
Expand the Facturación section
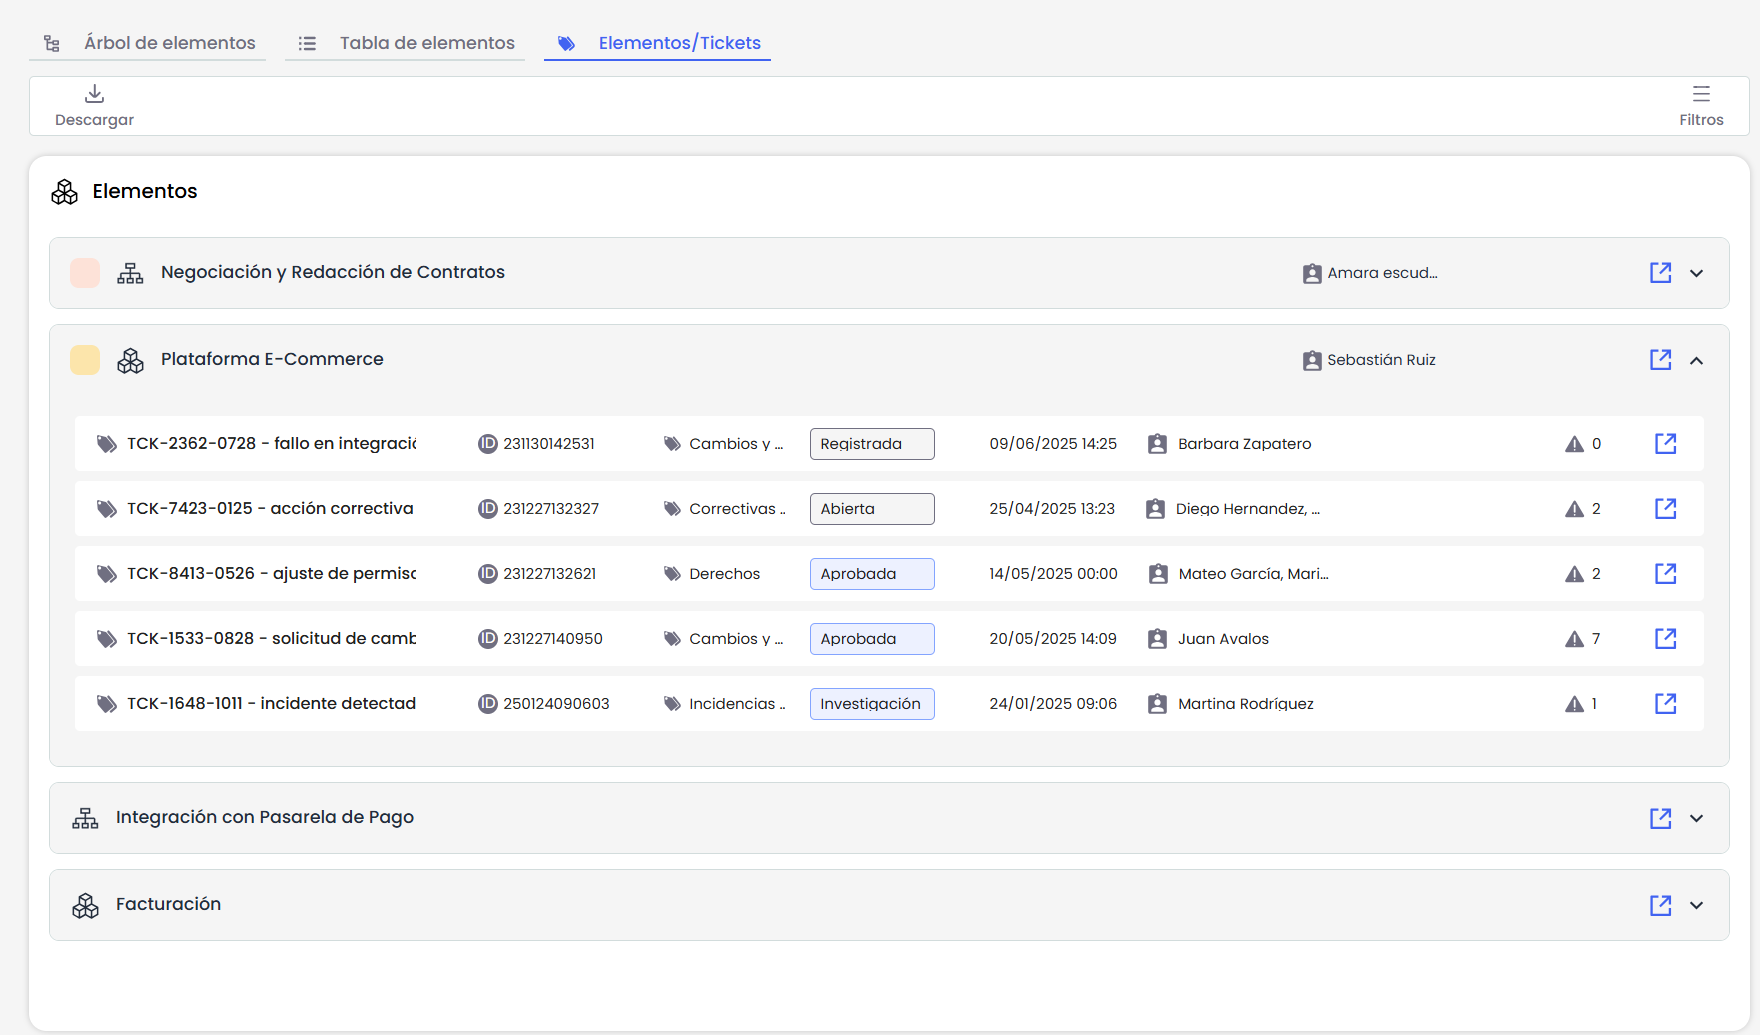pos(1696,905)
